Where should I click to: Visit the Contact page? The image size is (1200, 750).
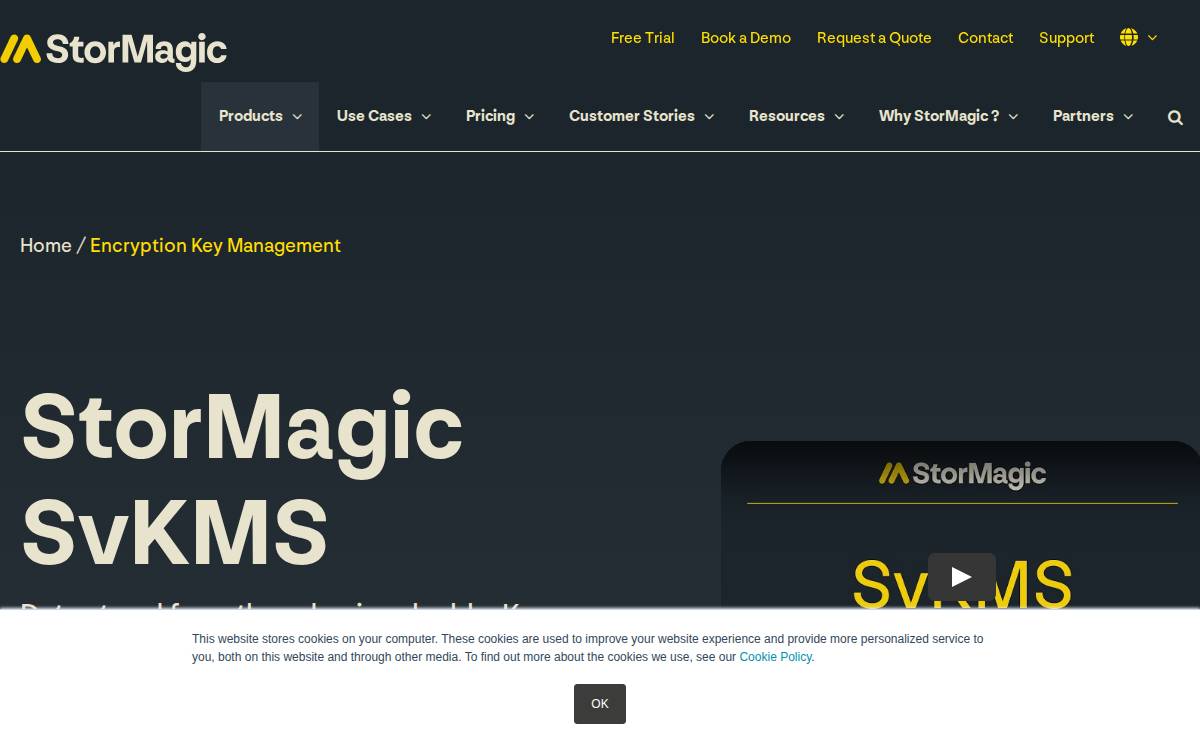coord(985,38)
